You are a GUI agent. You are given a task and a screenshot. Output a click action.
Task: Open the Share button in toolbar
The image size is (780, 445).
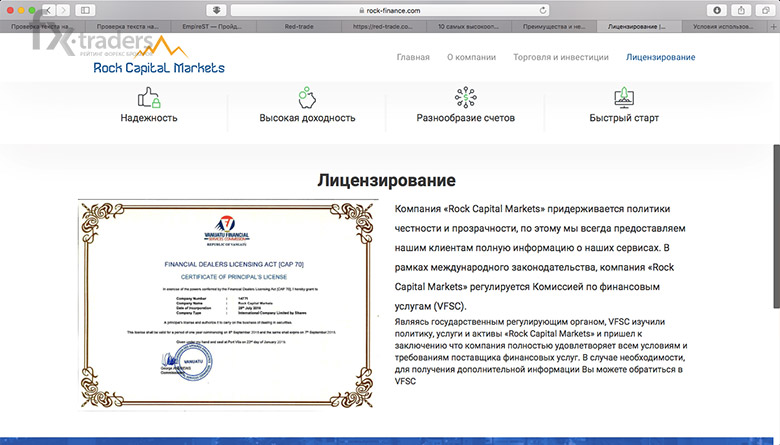tap(741, 10)
